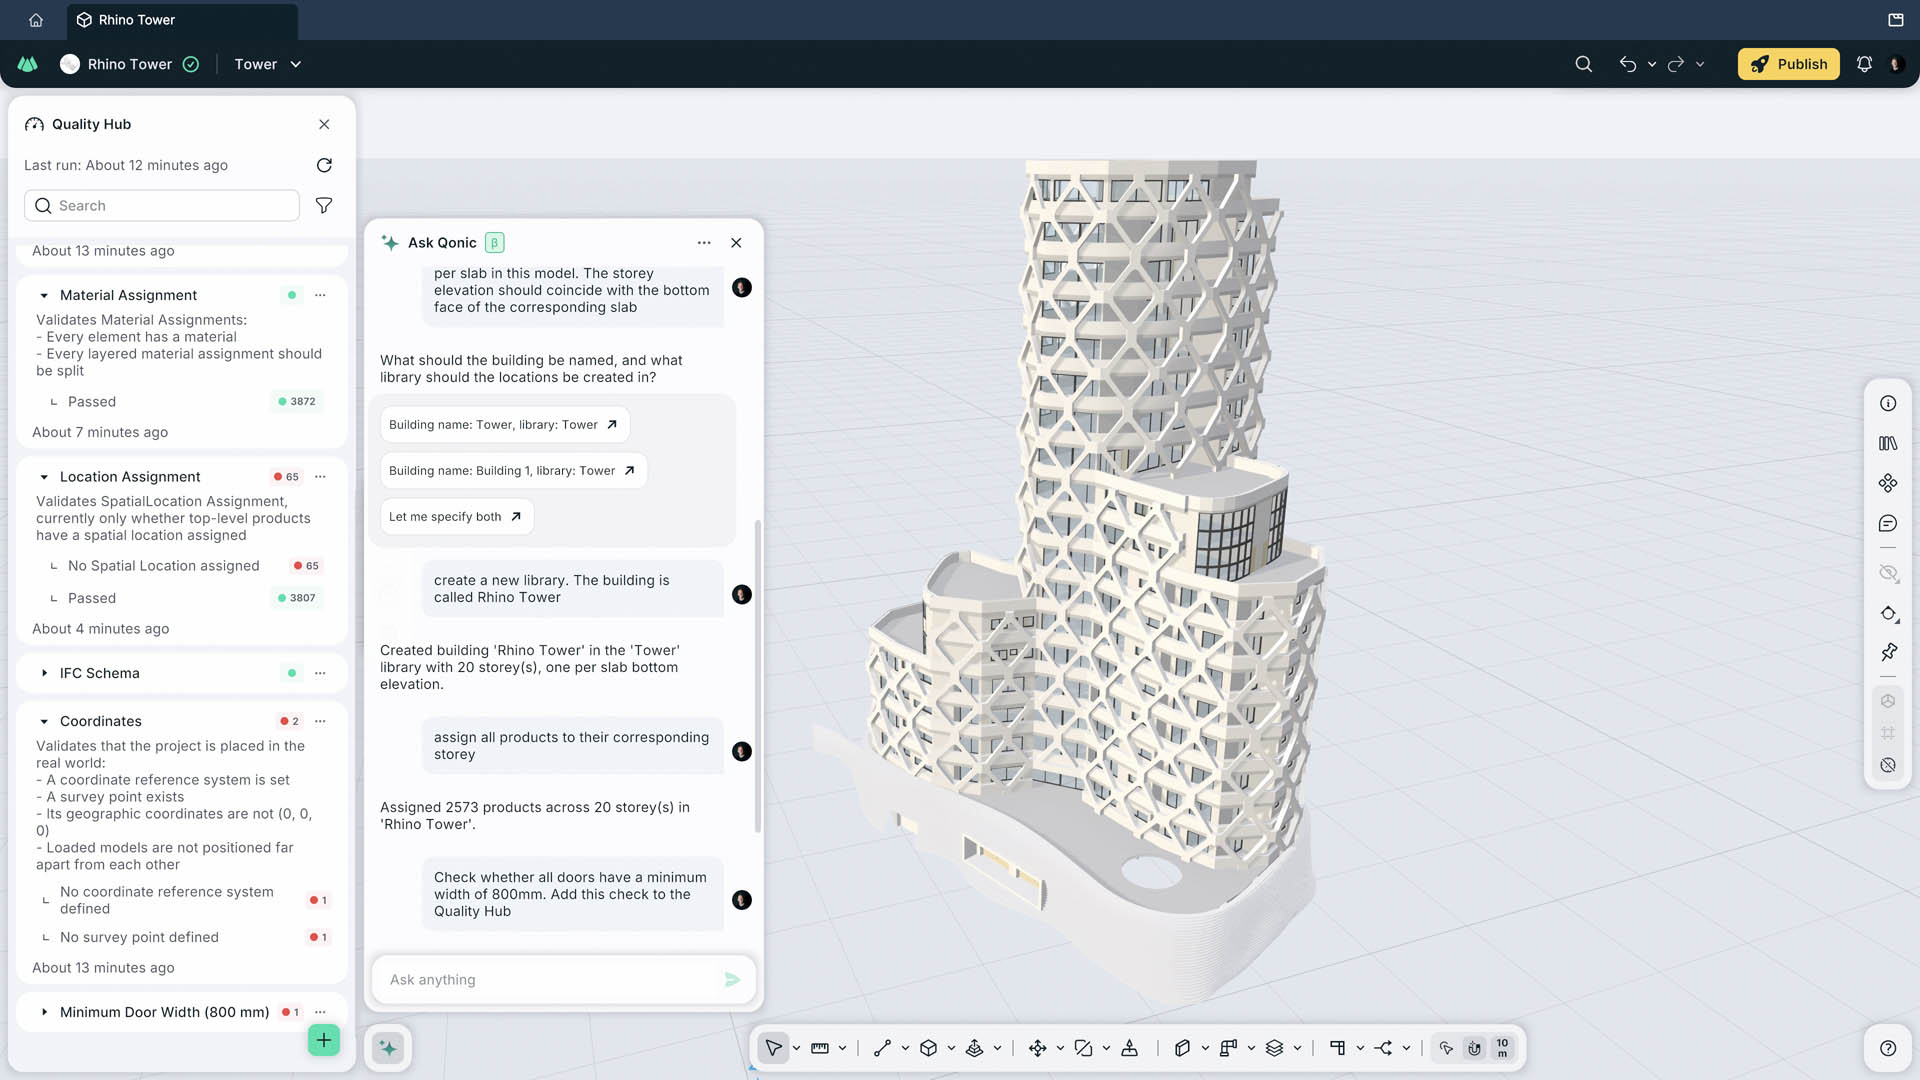Image resolution: width=1920 pixels, height=1080 pixels.
Task: Open the Tower dropdown in header
Action: pyautogui.click(x=267, y=64)
